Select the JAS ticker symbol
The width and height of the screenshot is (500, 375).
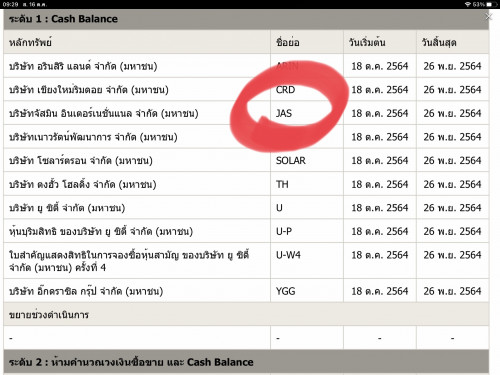coord(284,113)
